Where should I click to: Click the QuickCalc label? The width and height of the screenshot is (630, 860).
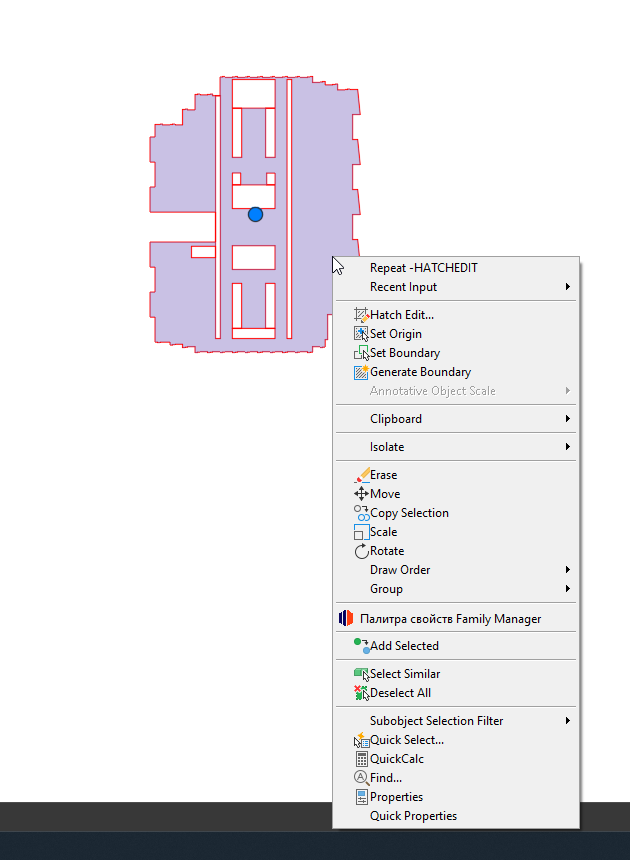397,759
